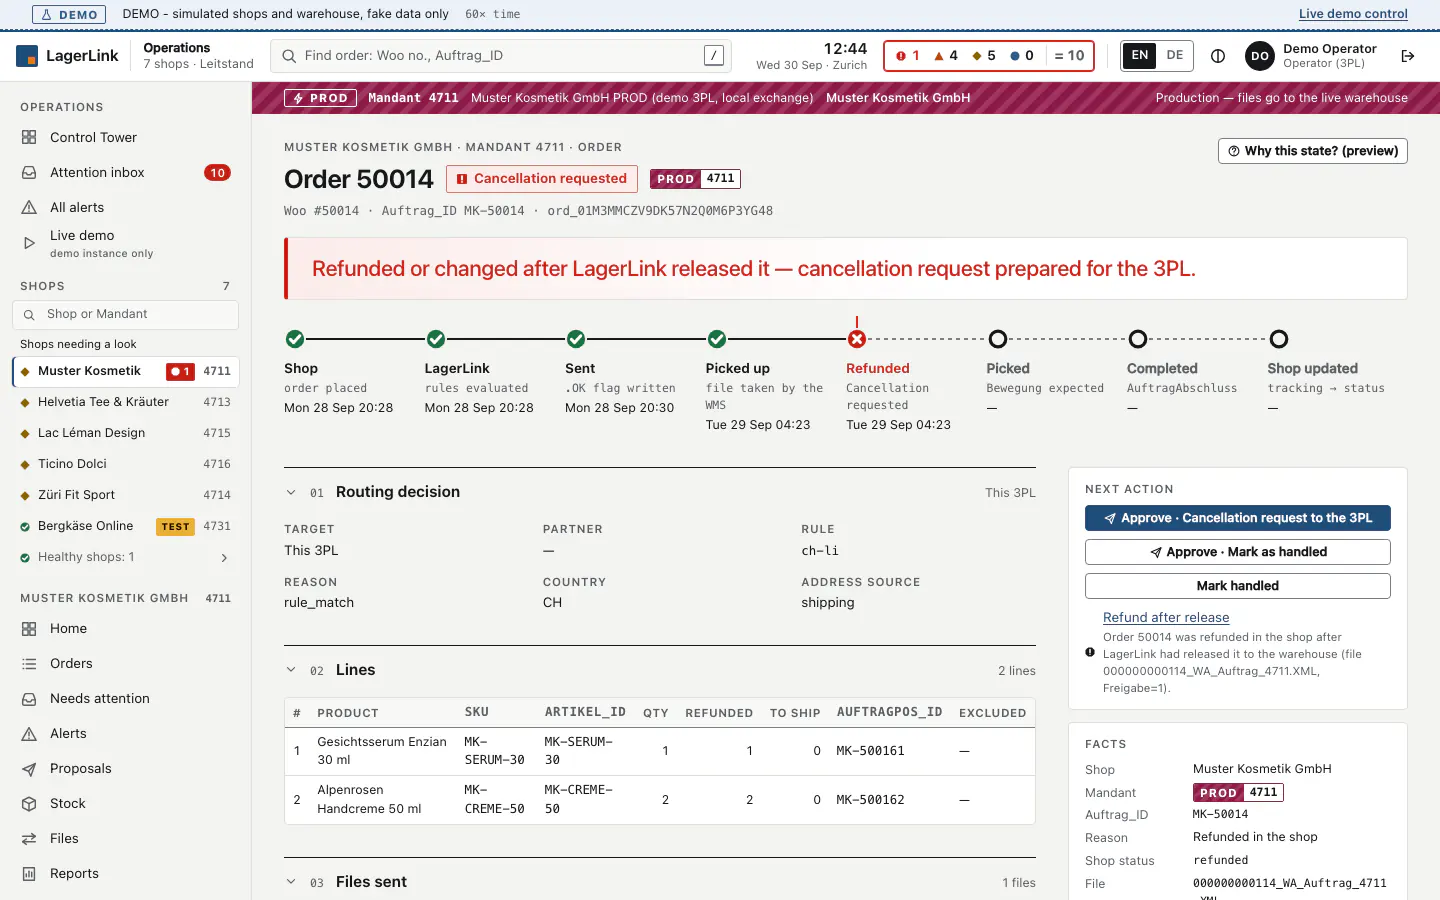1440x900 pixels.
Task: Expand the Files sent section
Action: point(291,882)
